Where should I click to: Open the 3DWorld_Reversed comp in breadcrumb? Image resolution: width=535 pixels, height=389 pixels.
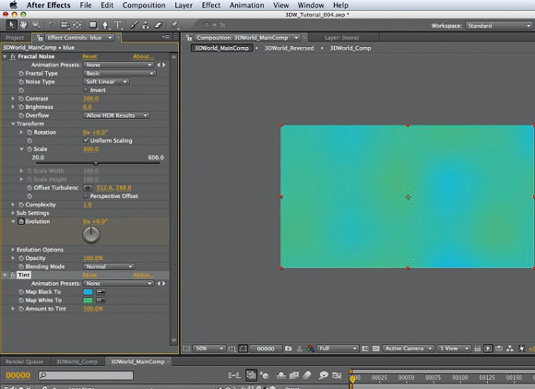click(289, 48)
